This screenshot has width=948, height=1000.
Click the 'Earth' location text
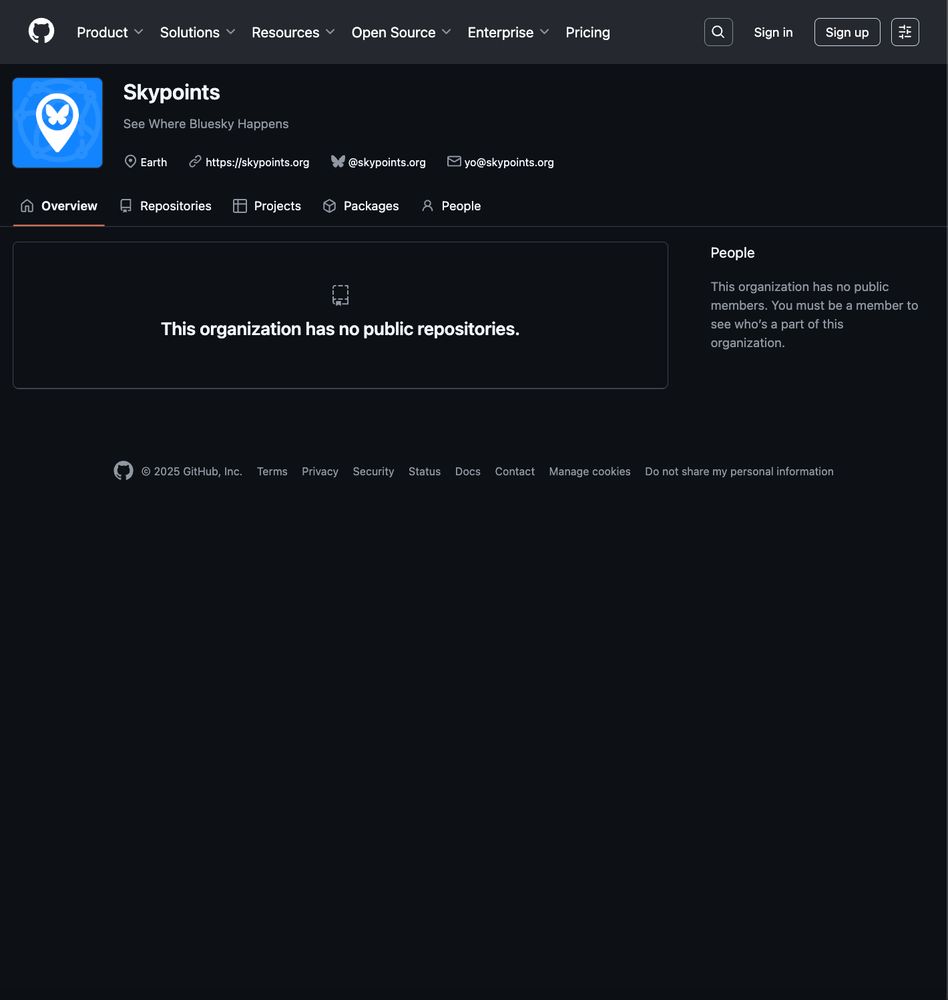[154, 162]
